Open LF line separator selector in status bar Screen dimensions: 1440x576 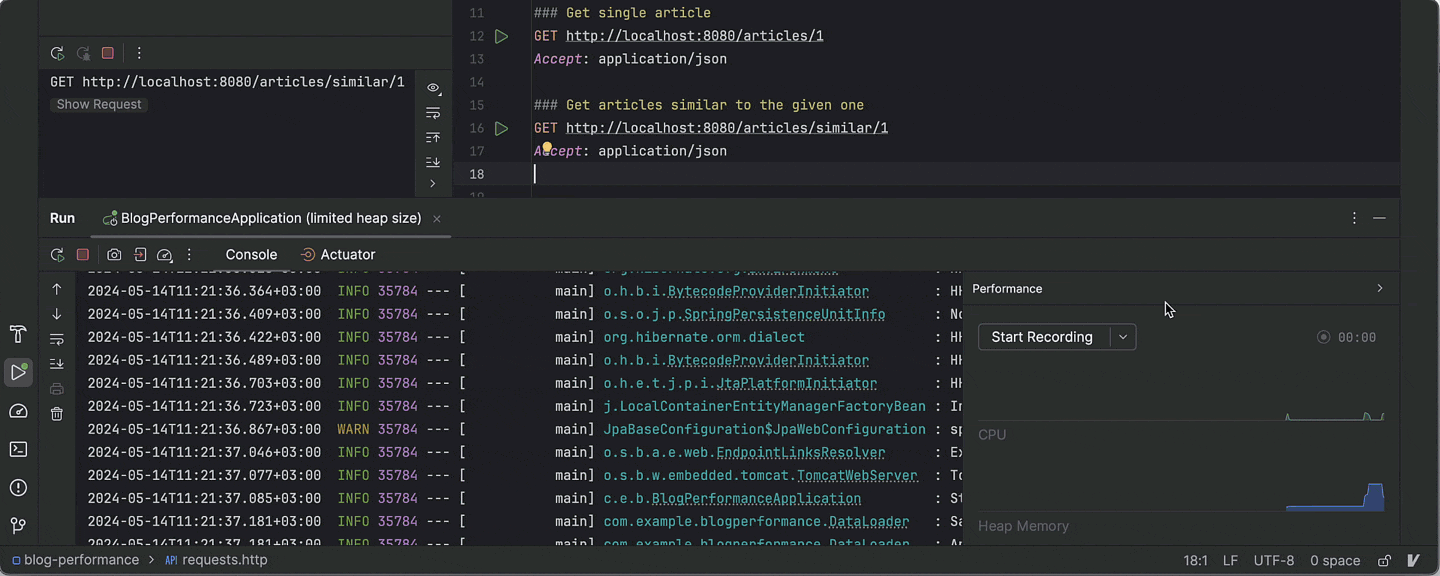click(1230, 561)
